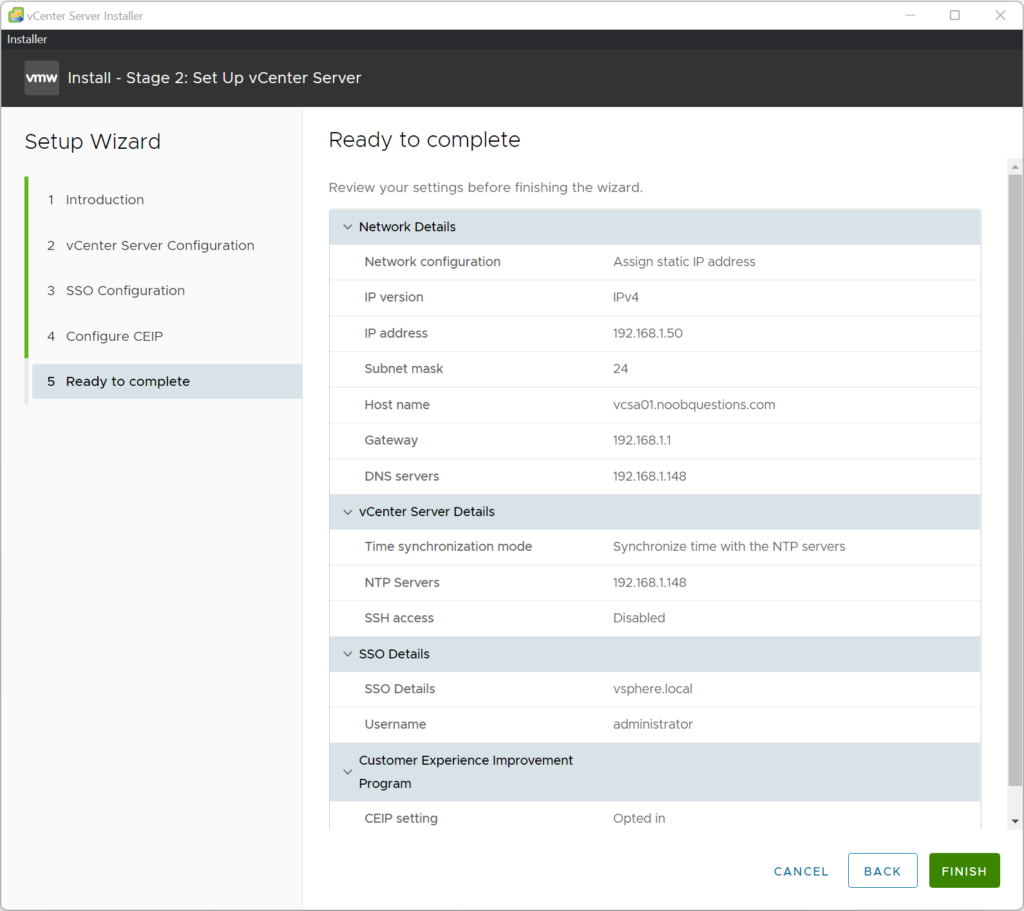Viewport: 1024px width, 911px height.
Task: Click the CEIP setting Opted in value
Action: [639, 818]
